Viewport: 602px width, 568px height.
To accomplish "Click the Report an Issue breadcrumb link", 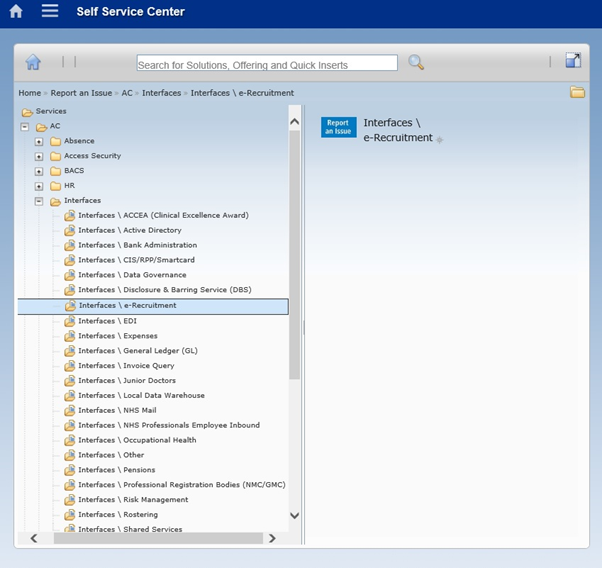I will (81, 93).
